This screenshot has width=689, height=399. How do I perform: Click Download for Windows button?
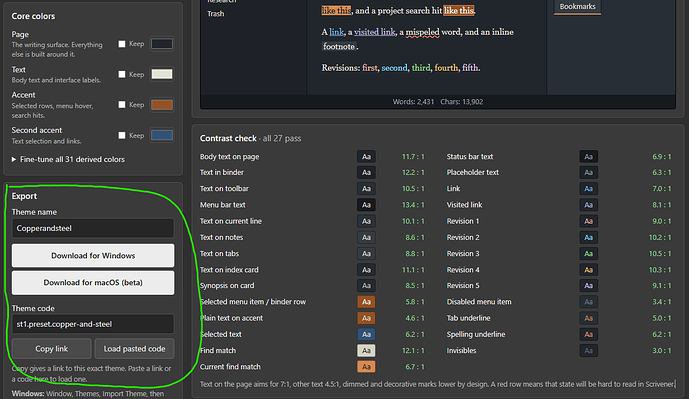pos(93,255)
